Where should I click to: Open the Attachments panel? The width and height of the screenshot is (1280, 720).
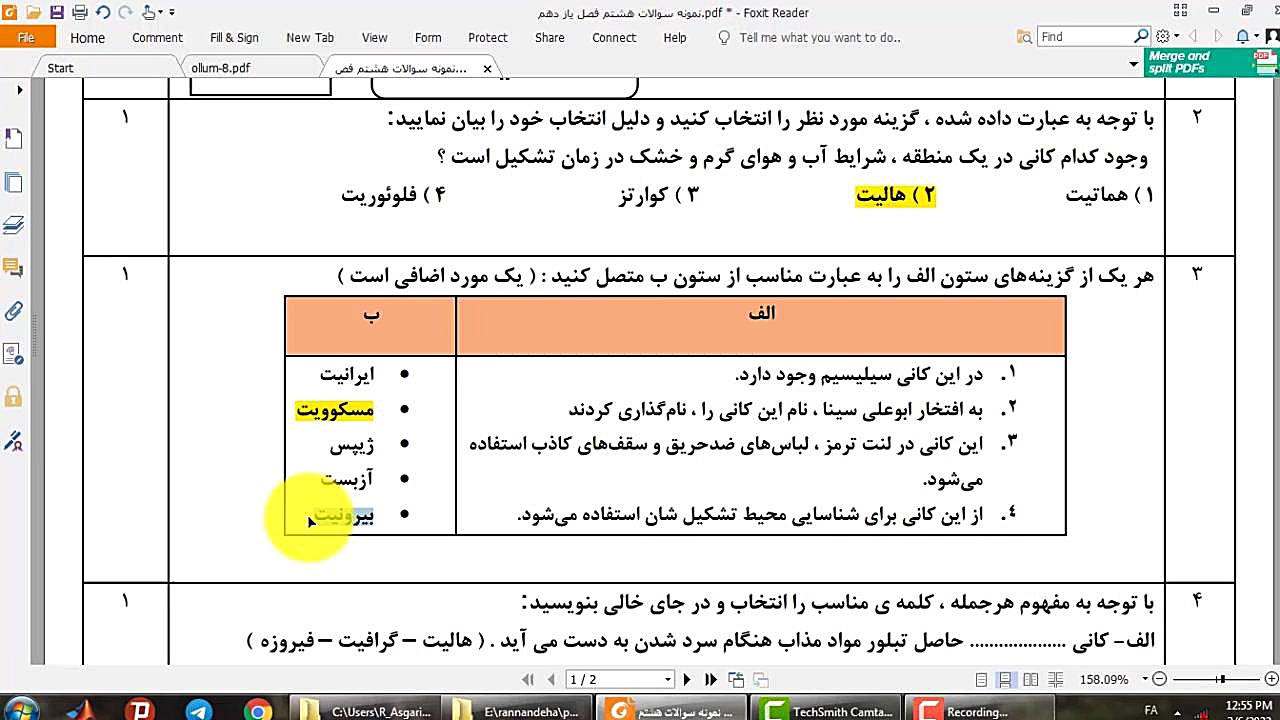(x=13, y=308)
